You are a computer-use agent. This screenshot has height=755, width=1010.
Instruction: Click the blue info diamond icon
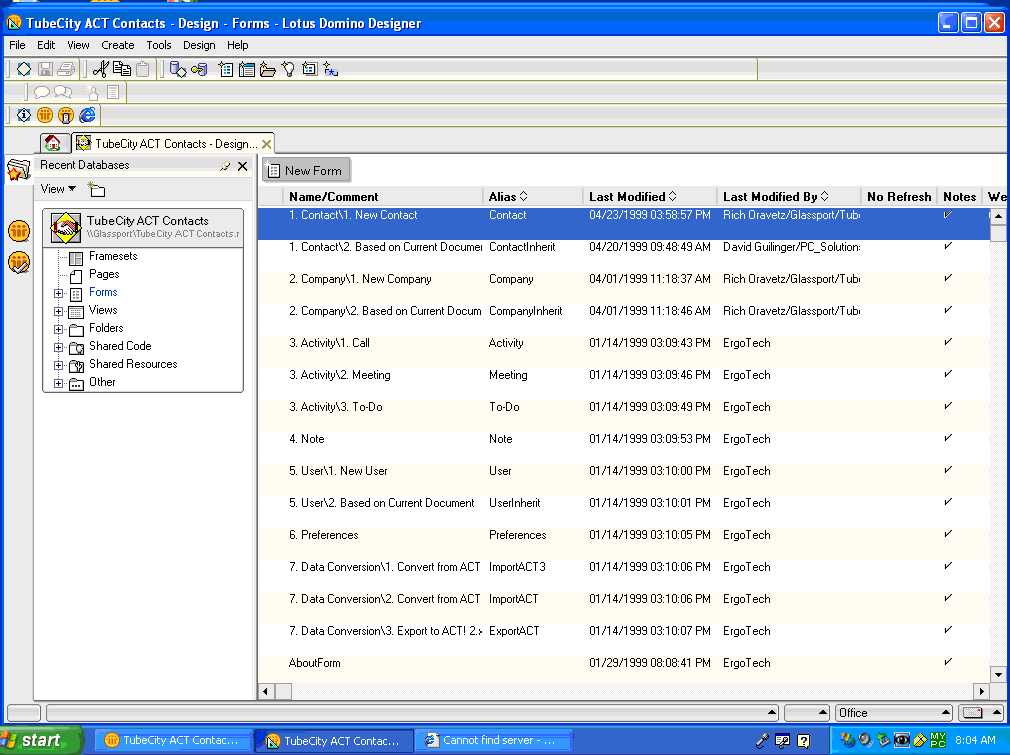(x=24, y=115)
